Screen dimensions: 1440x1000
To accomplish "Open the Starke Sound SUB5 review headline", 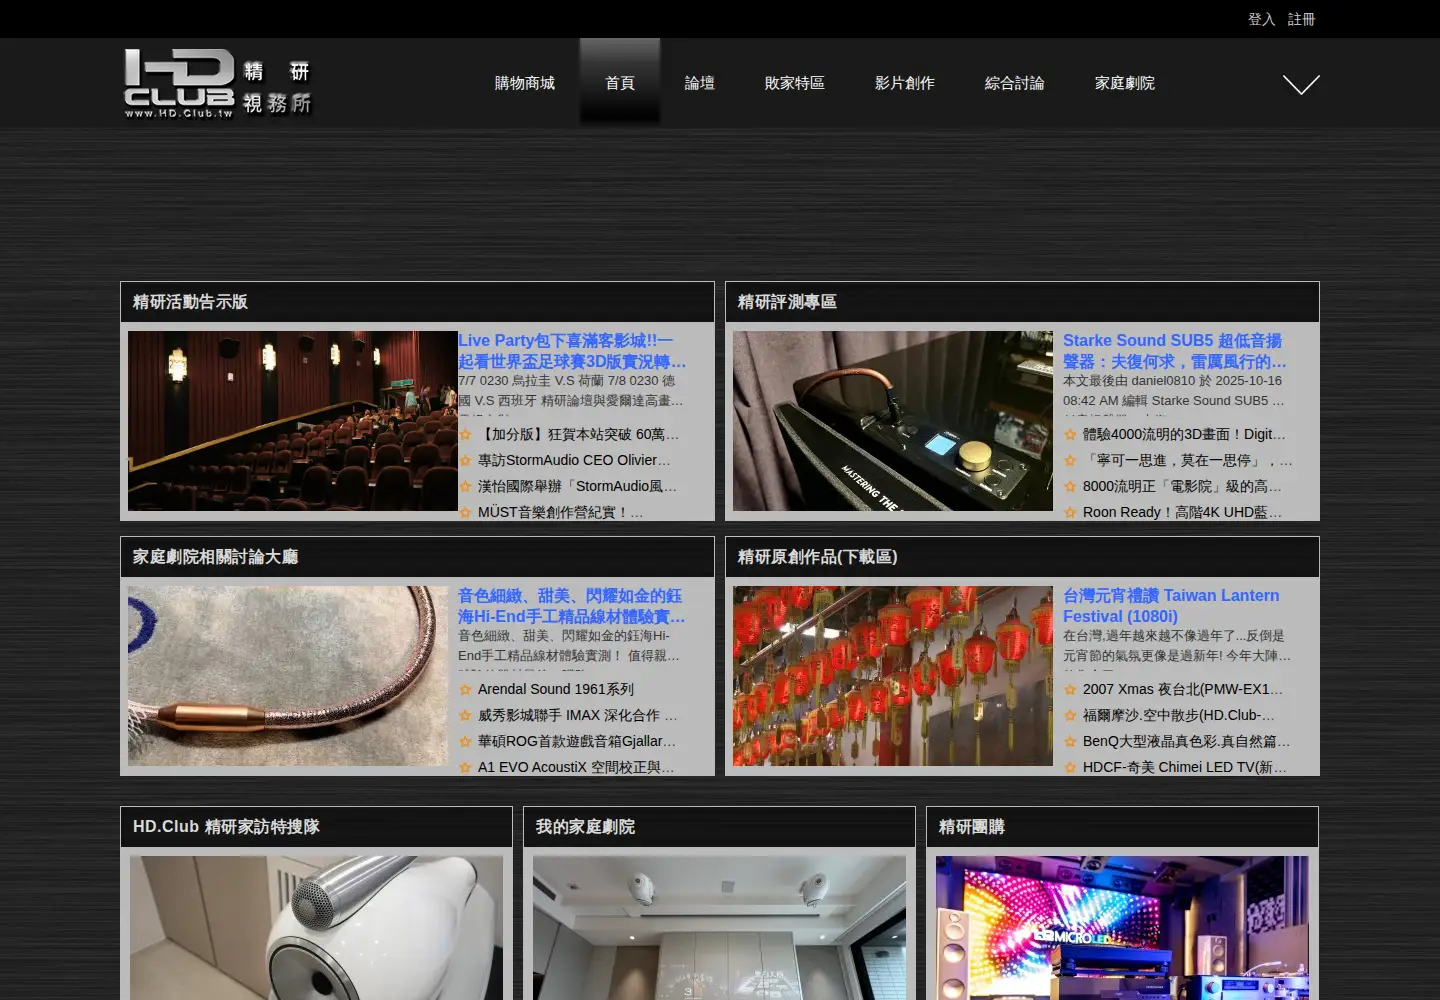I will click(x=1175, y=351).
